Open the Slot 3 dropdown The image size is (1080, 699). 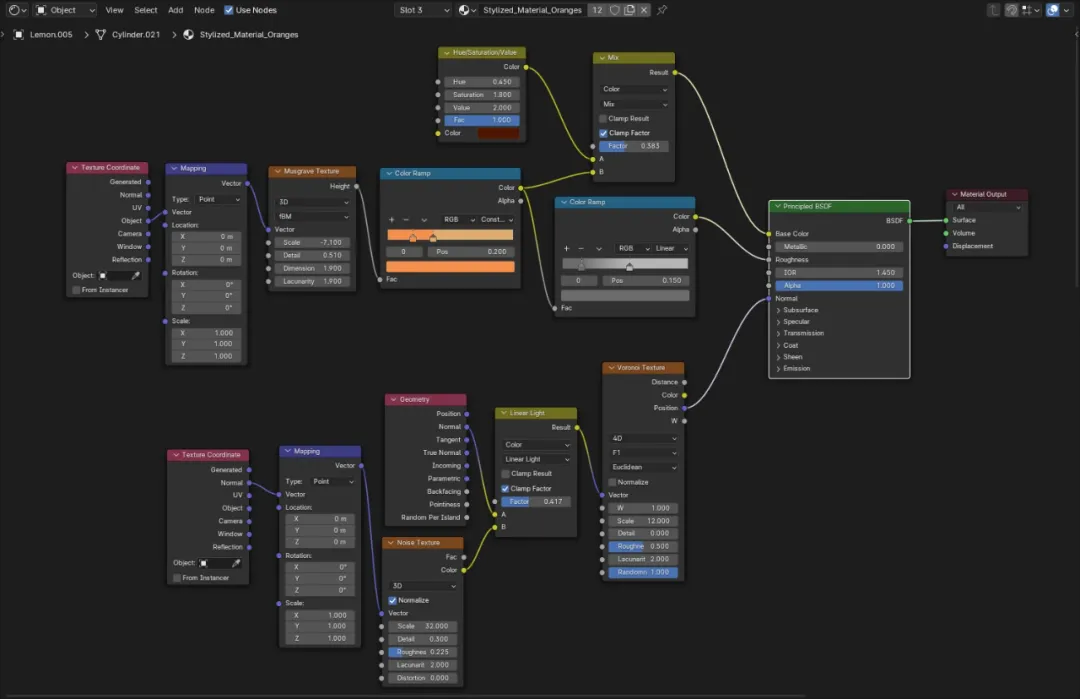point(424,10)
